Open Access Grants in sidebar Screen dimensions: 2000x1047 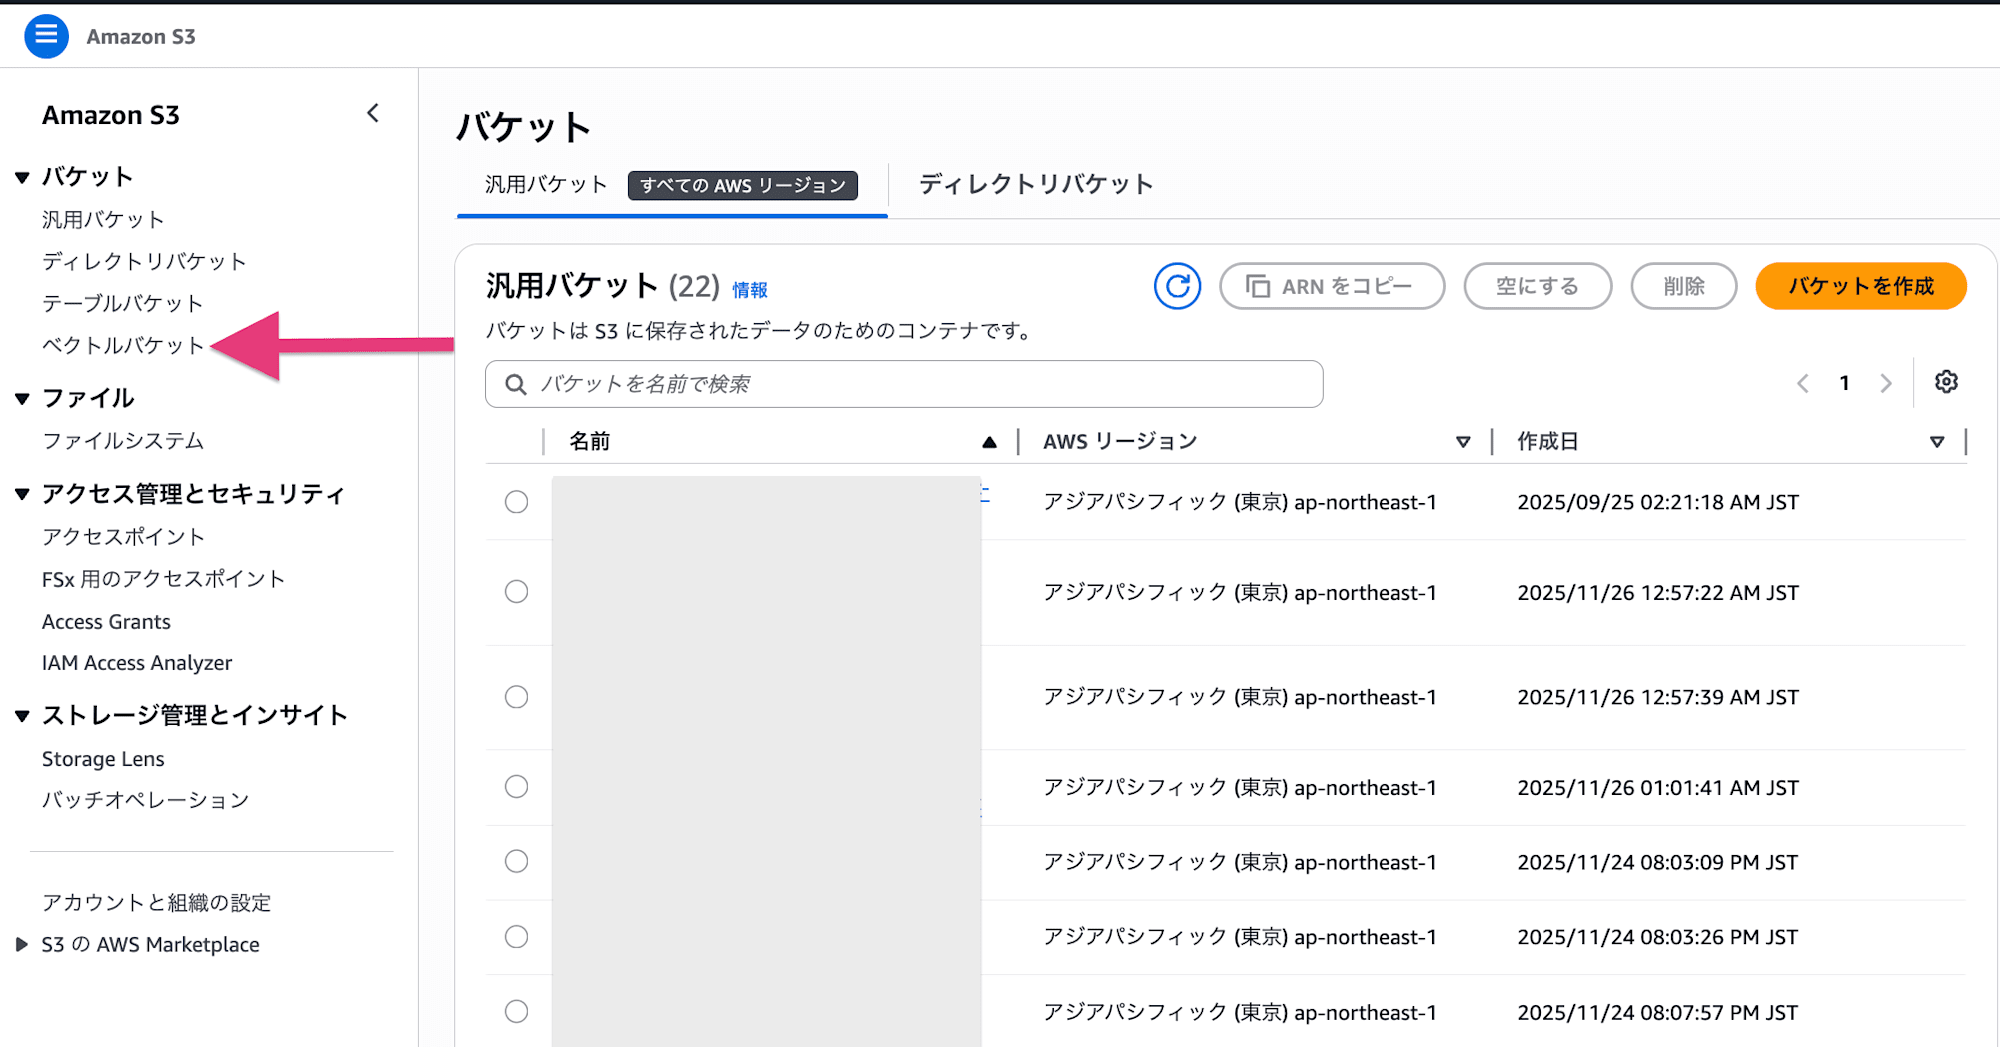tap(106, 622)
